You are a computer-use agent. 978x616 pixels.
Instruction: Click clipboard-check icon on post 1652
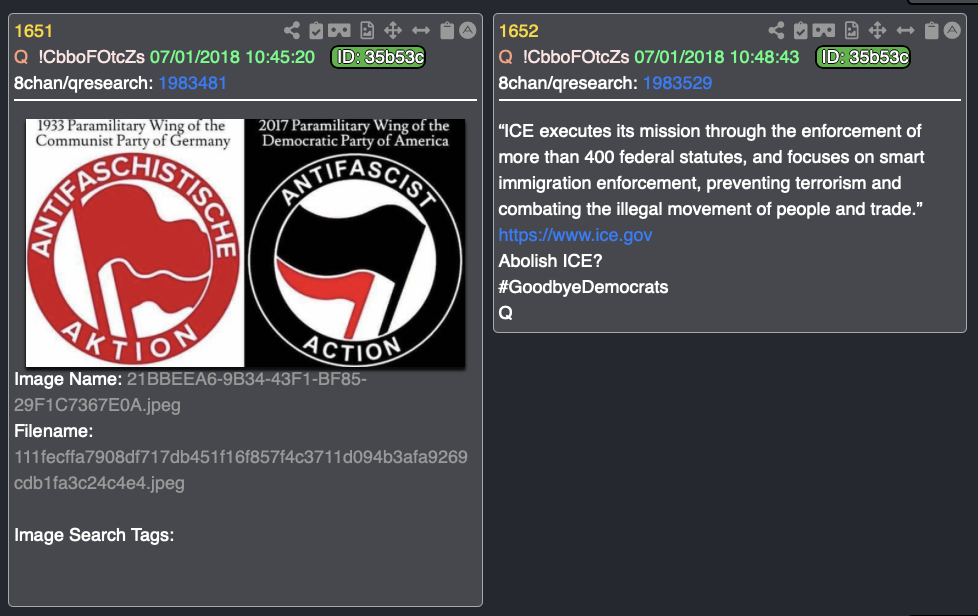801,31
